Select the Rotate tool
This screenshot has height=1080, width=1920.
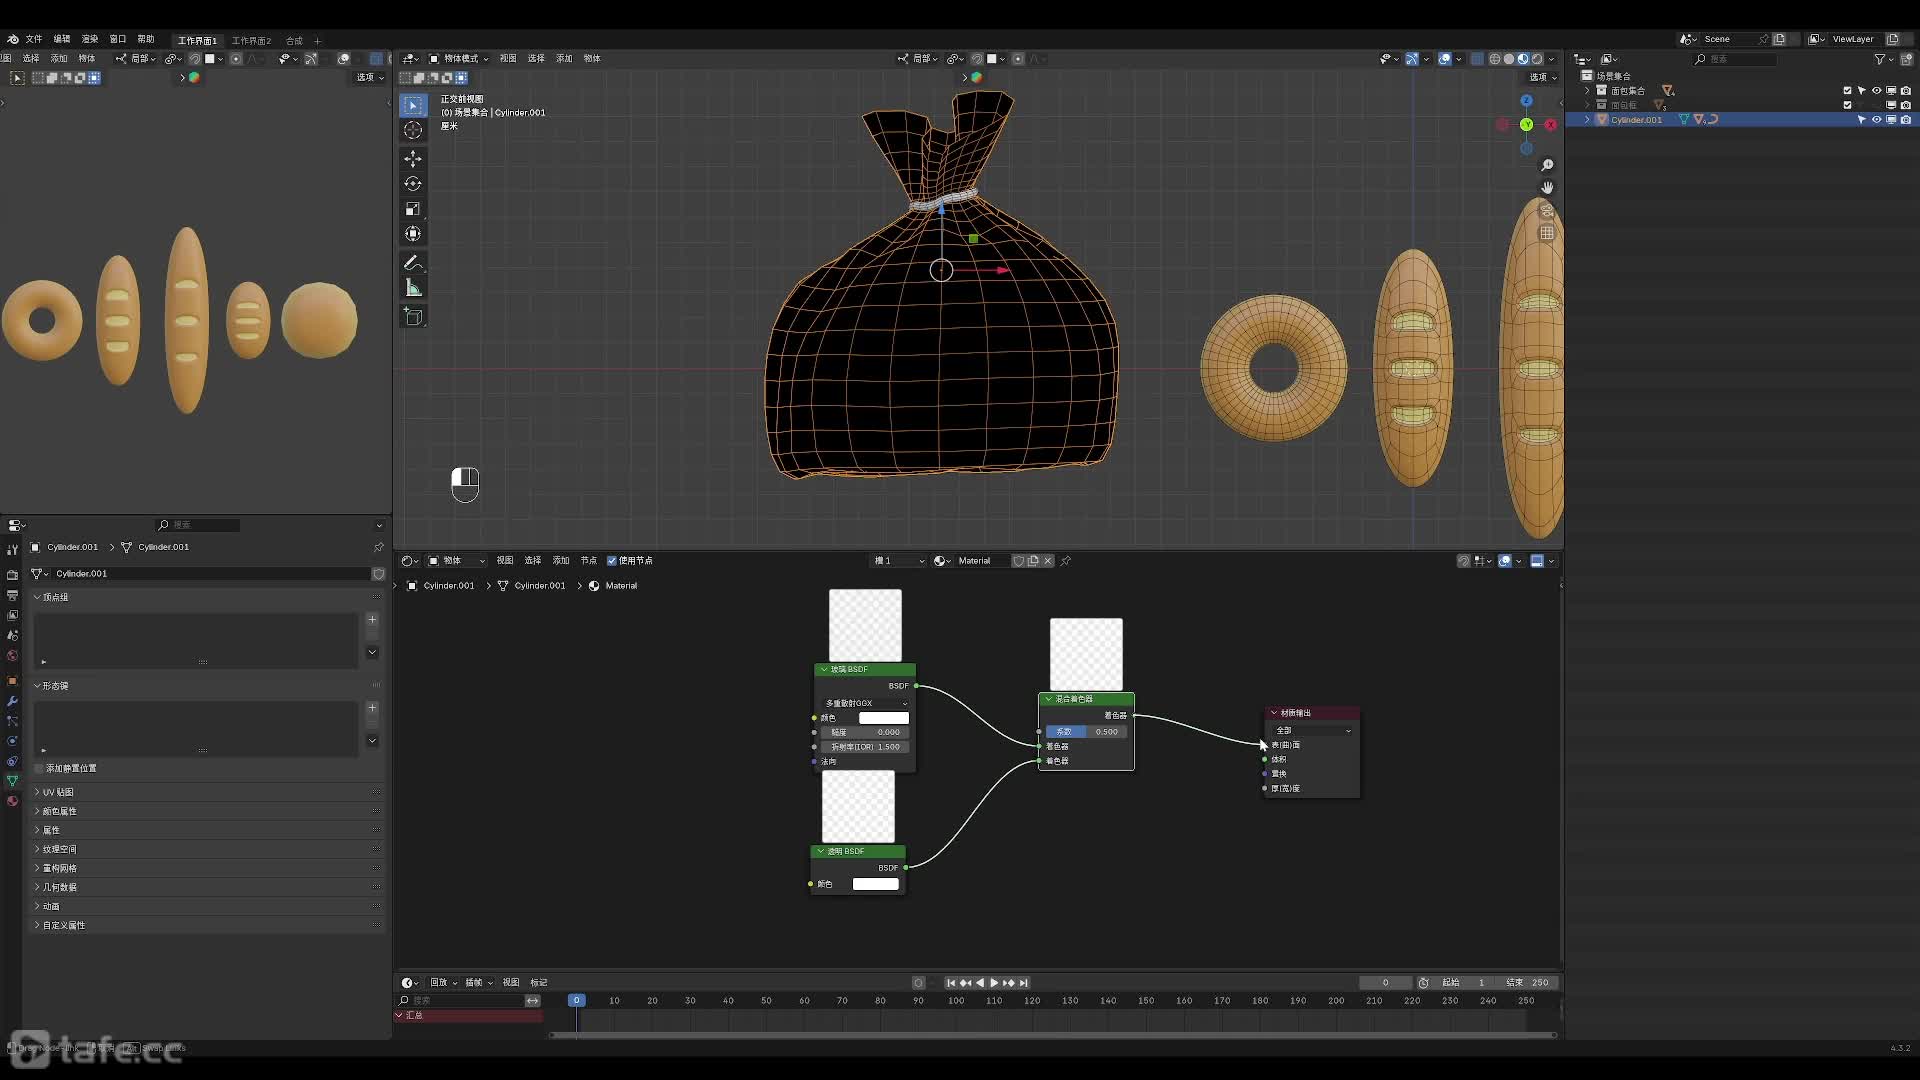(x=413, y=184)
